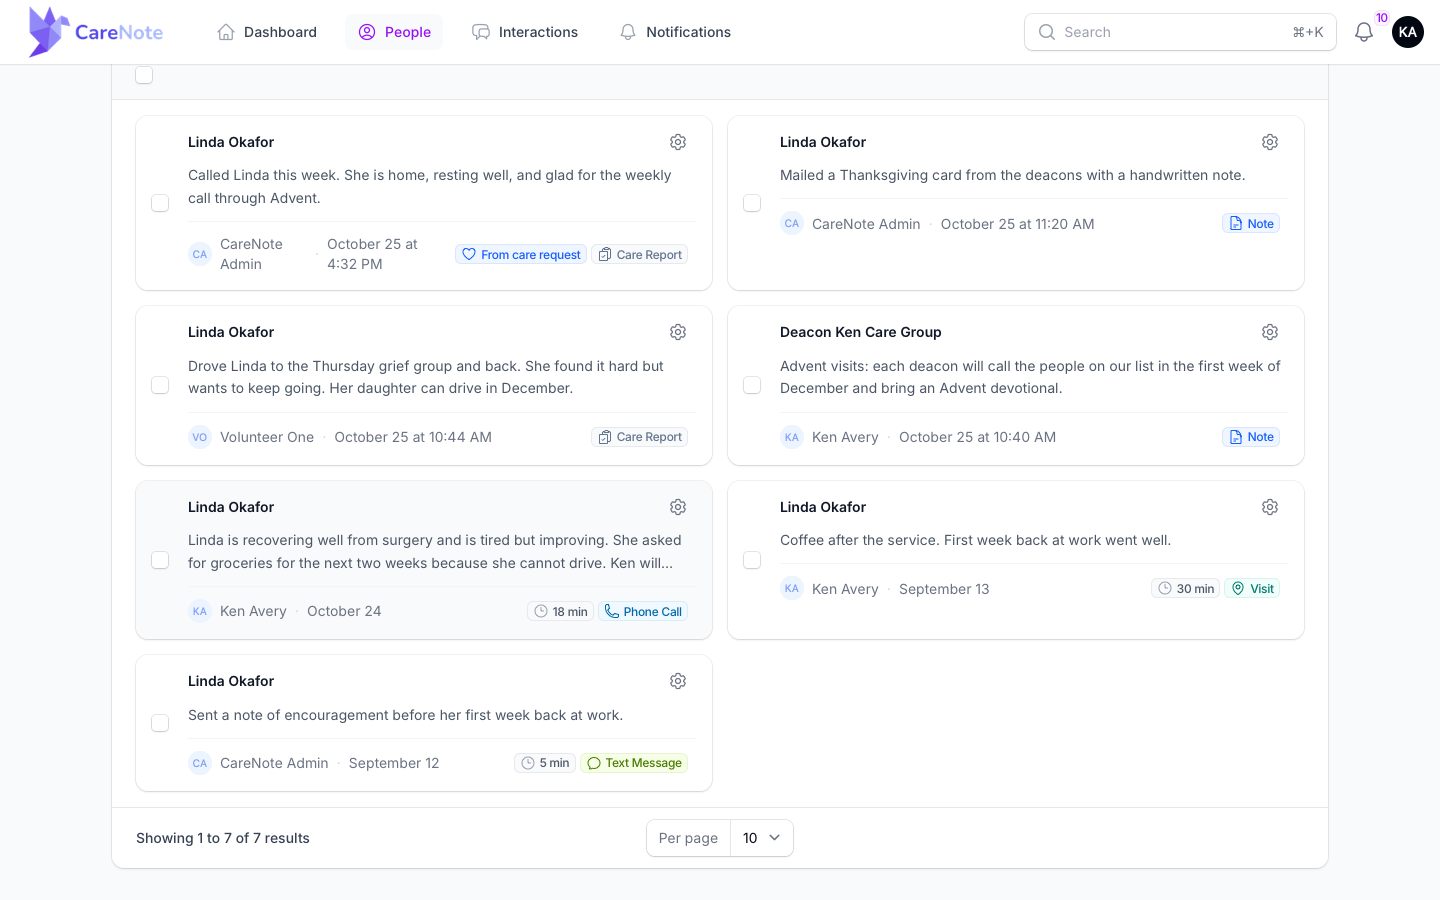Click the Note badge on Thanksgiving card entry
The image size is (1440, 900).
(1251, 224)
